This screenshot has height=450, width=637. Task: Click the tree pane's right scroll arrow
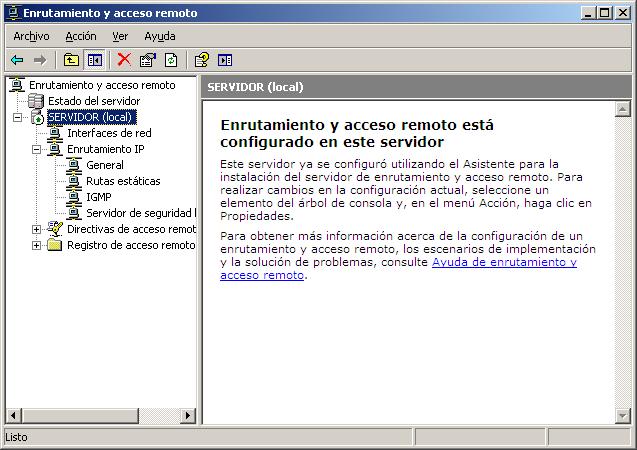point(190,415)
